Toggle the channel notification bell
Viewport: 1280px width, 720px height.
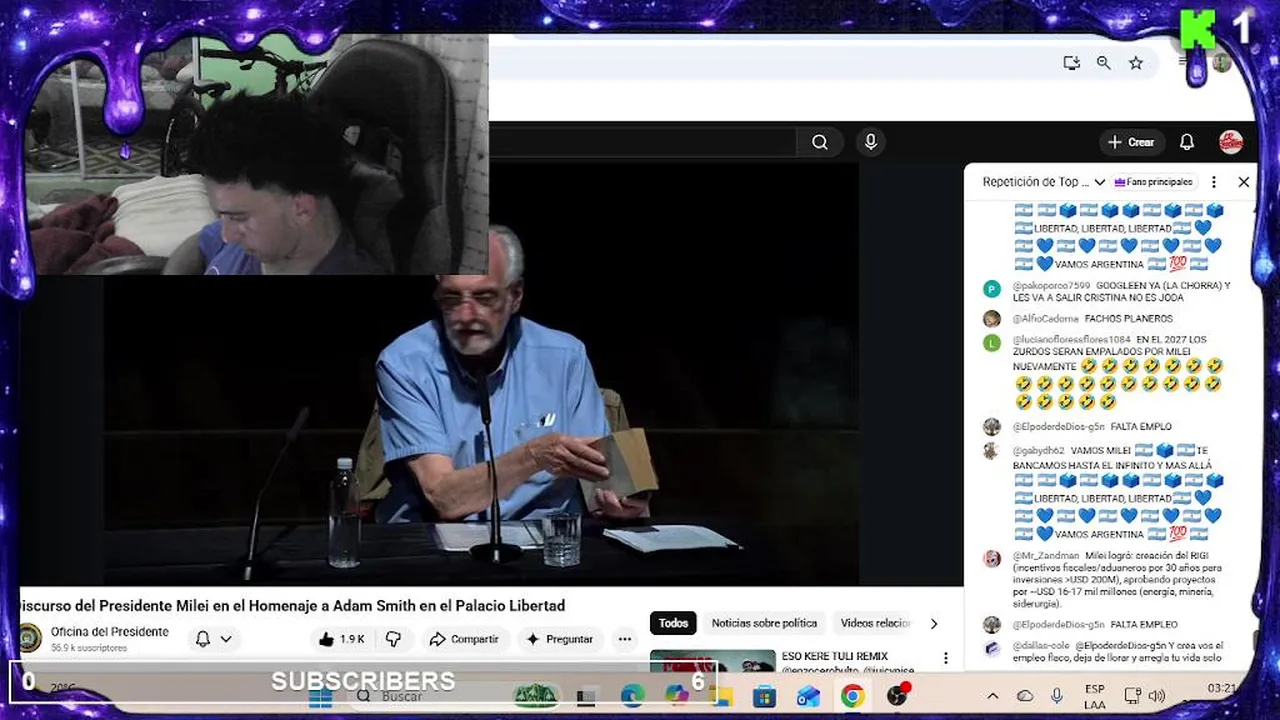(x=203, y=639)
